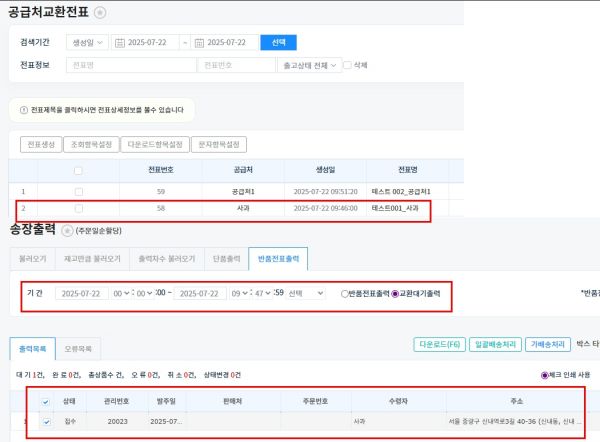Open the 오류목록 tab

click(x=78, y=349)
